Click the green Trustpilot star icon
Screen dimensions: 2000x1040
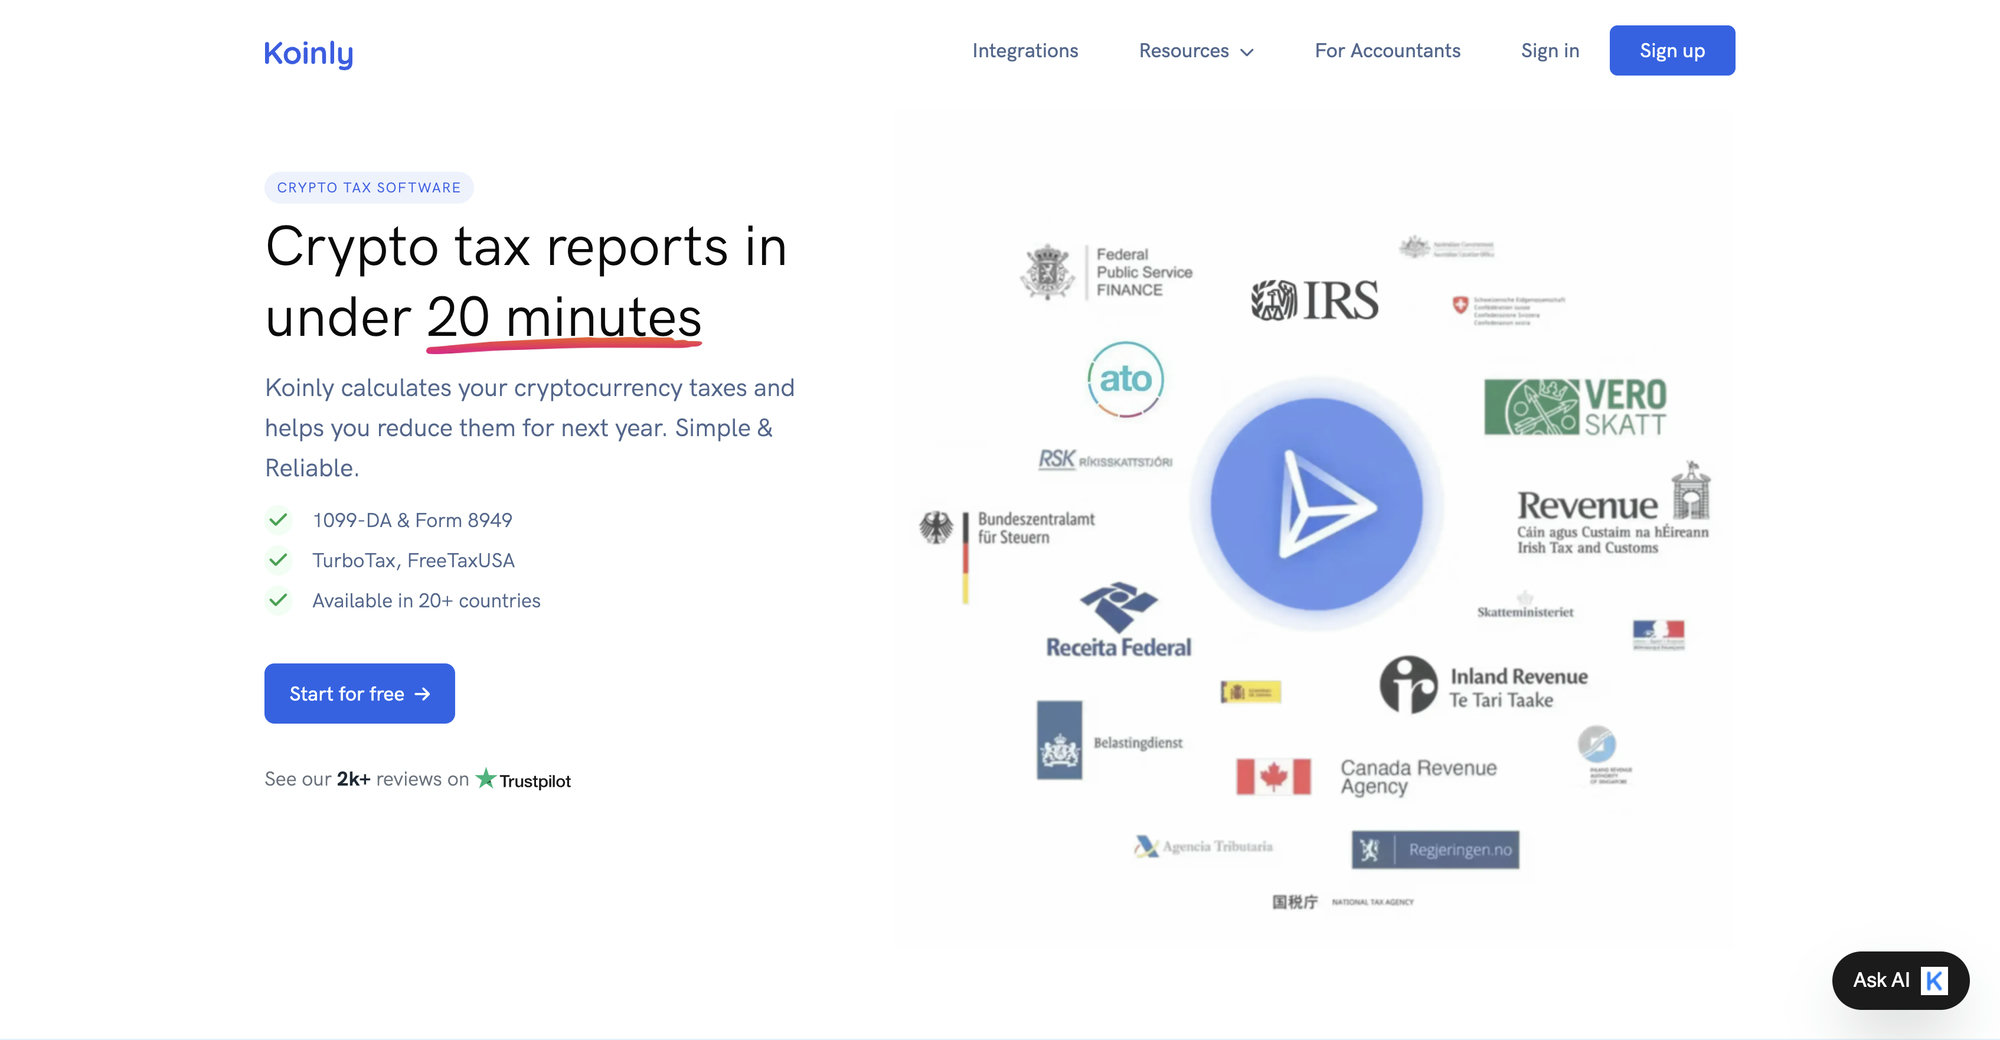tap(486, 778)
